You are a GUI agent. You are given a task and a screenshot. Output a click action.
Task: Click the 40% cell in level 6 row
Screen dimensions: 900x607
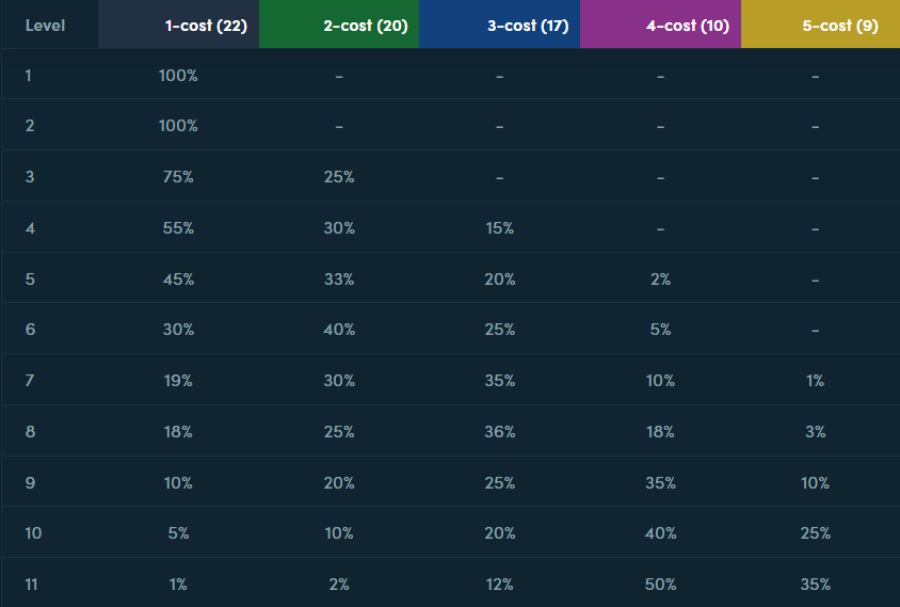(339, 329)
